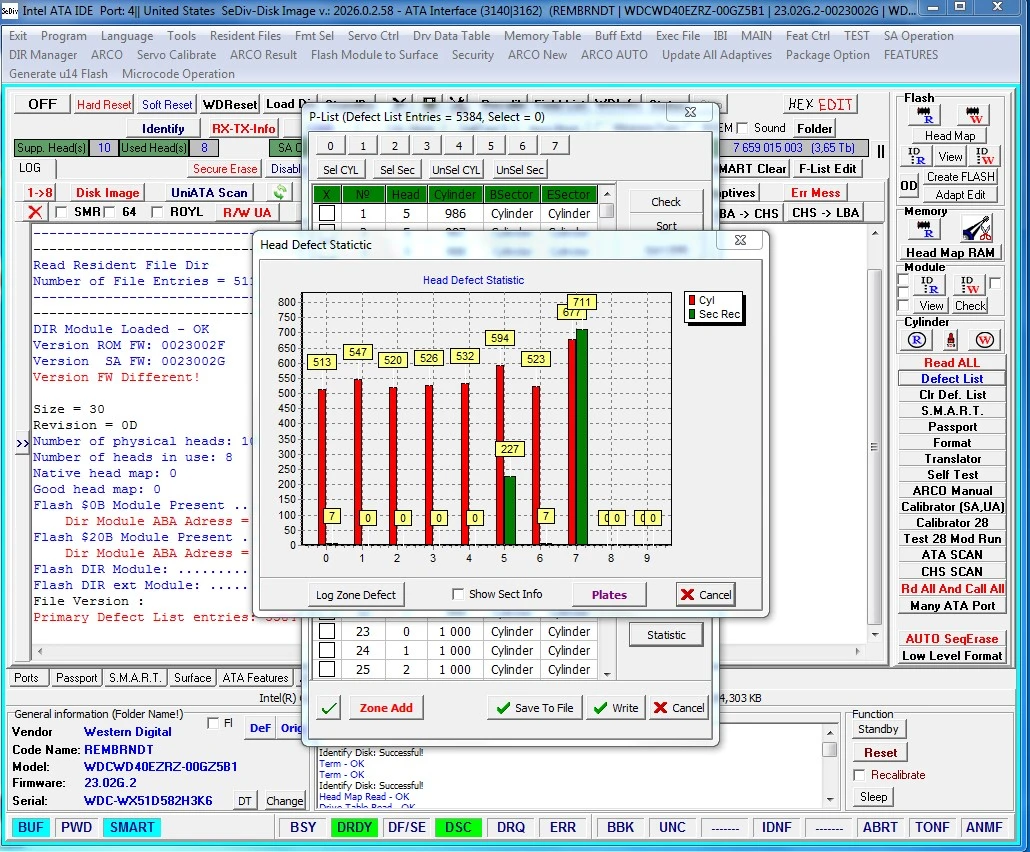The image size is (1030, 852).
Task: Close the P-List window with X
Action: [x=690, y=112]
